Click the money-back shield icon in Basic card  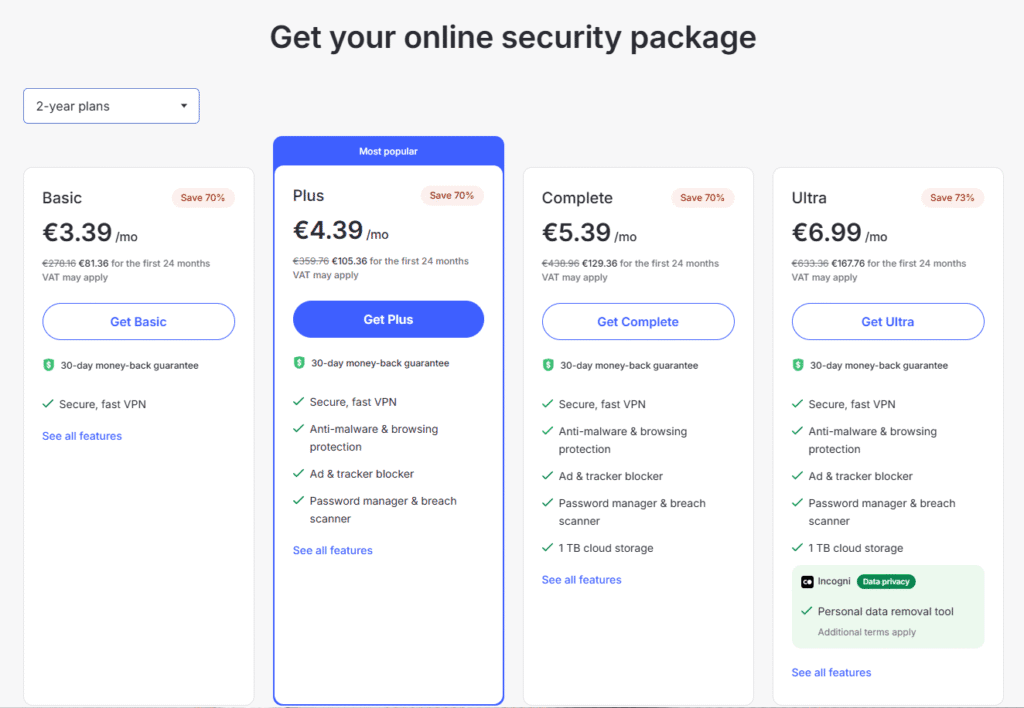(x=48, y=365)
